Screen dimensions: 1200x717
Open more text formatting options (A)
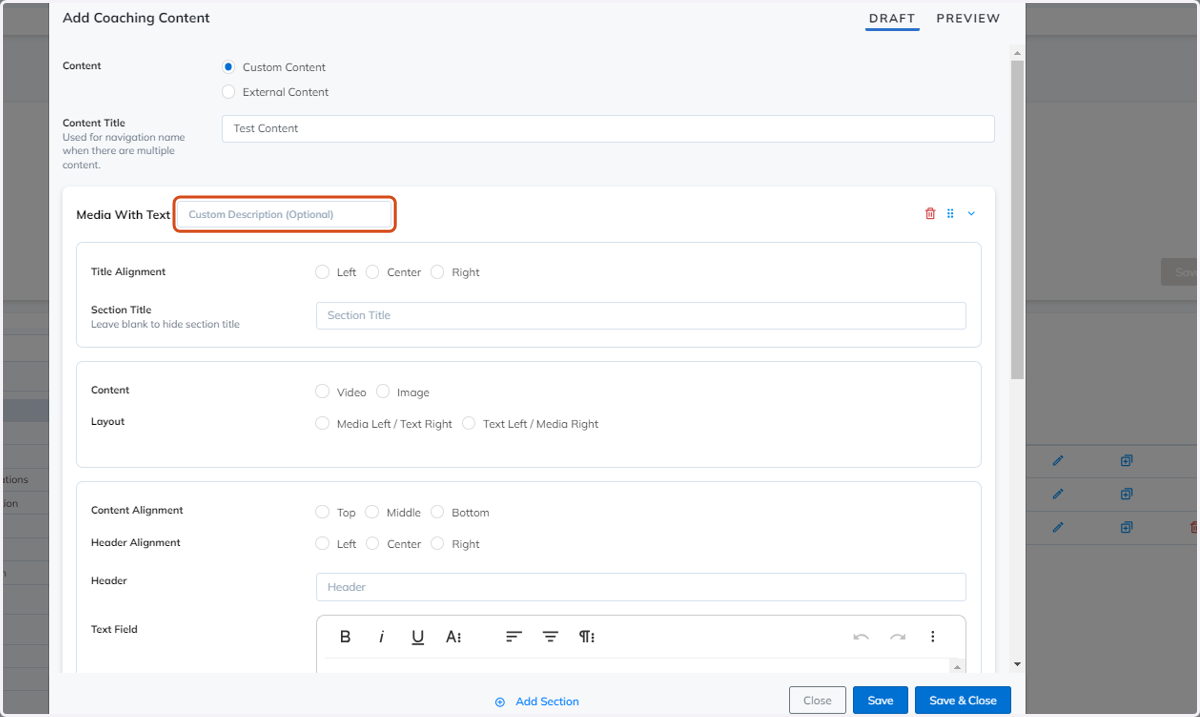coord(453,637)
